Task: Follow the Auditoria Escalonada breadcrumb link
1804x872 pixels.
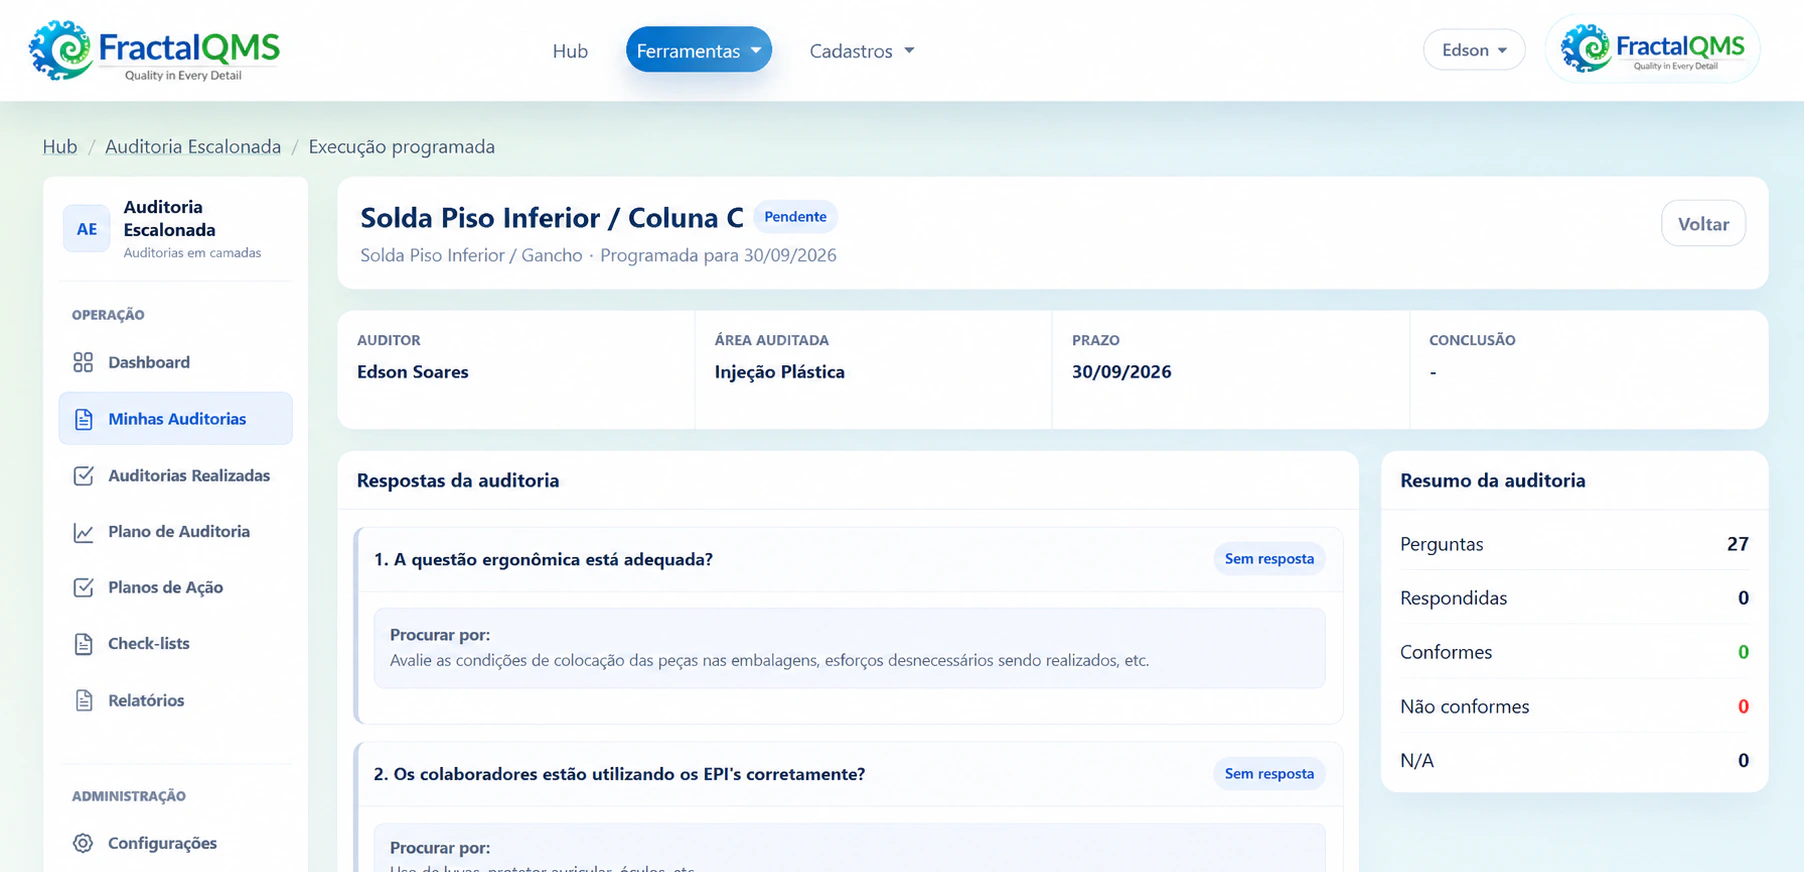Action: point(193,146)
